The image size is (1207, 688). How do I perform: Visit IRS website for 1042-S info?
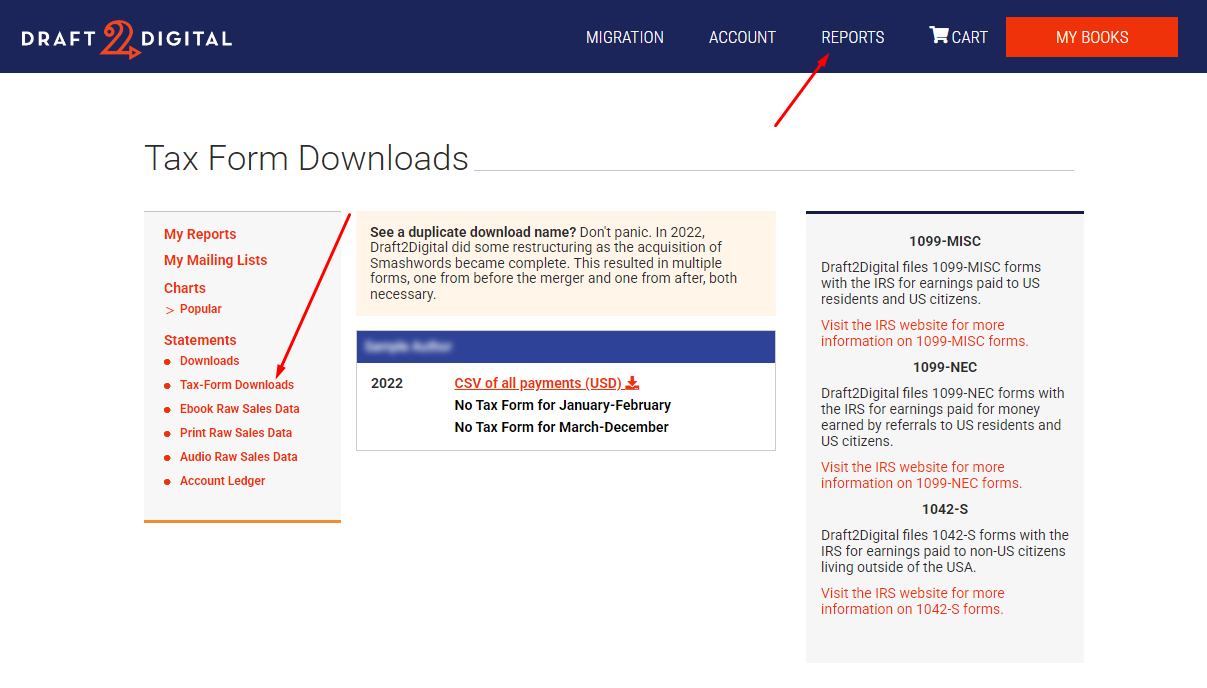pos(913,601)
